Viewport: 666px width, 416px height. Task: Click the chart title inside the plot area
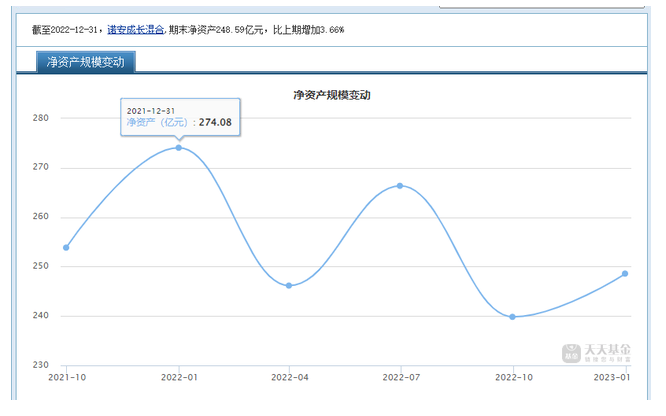332,96
